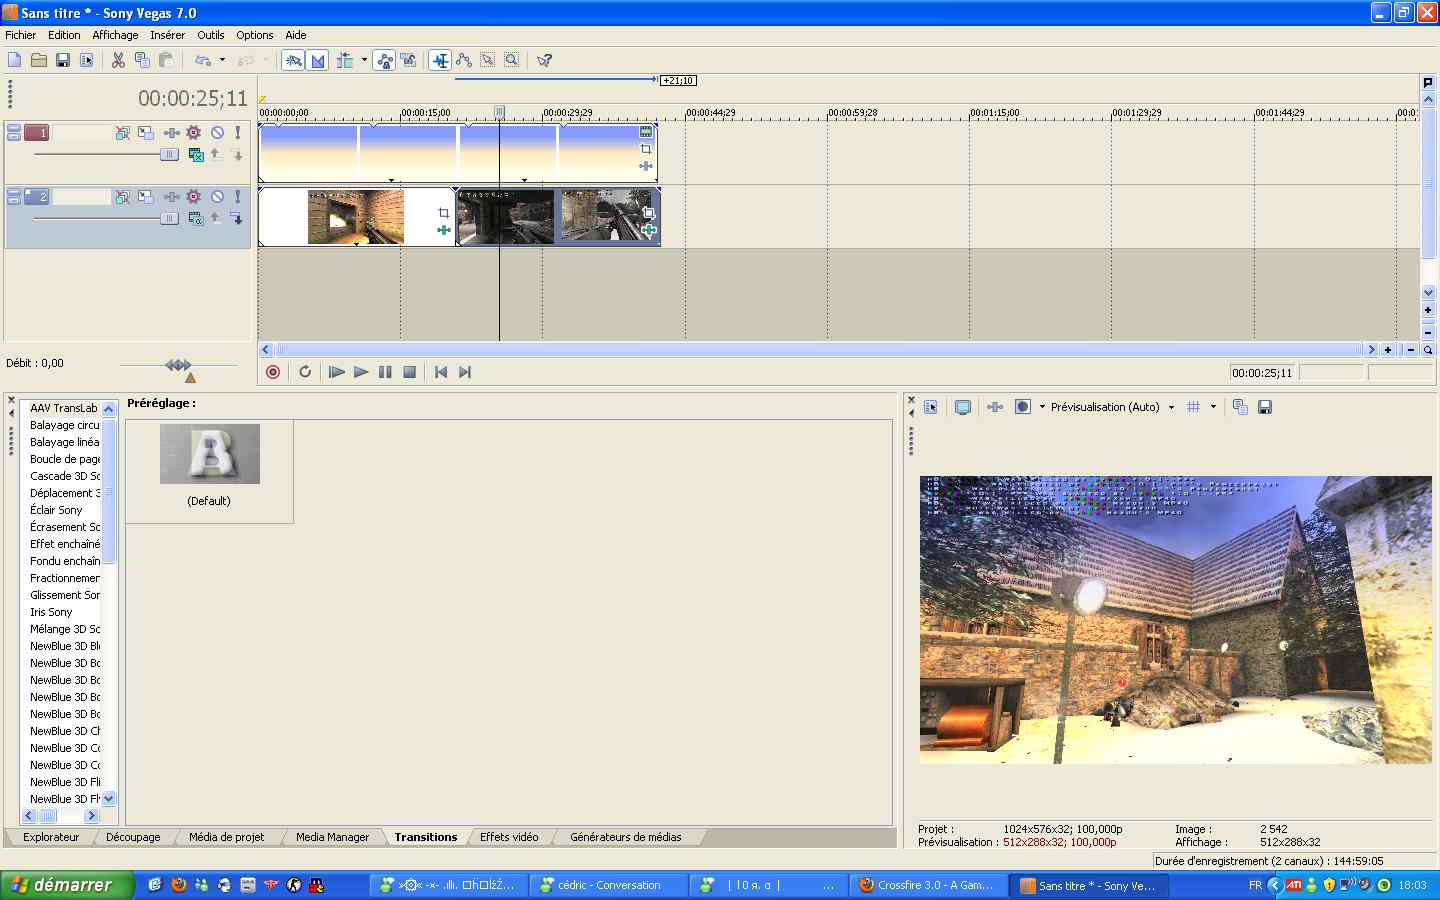Click the level slider on track 1
This screenshot has width=1440, height=900.
click(x=169, y=155)
